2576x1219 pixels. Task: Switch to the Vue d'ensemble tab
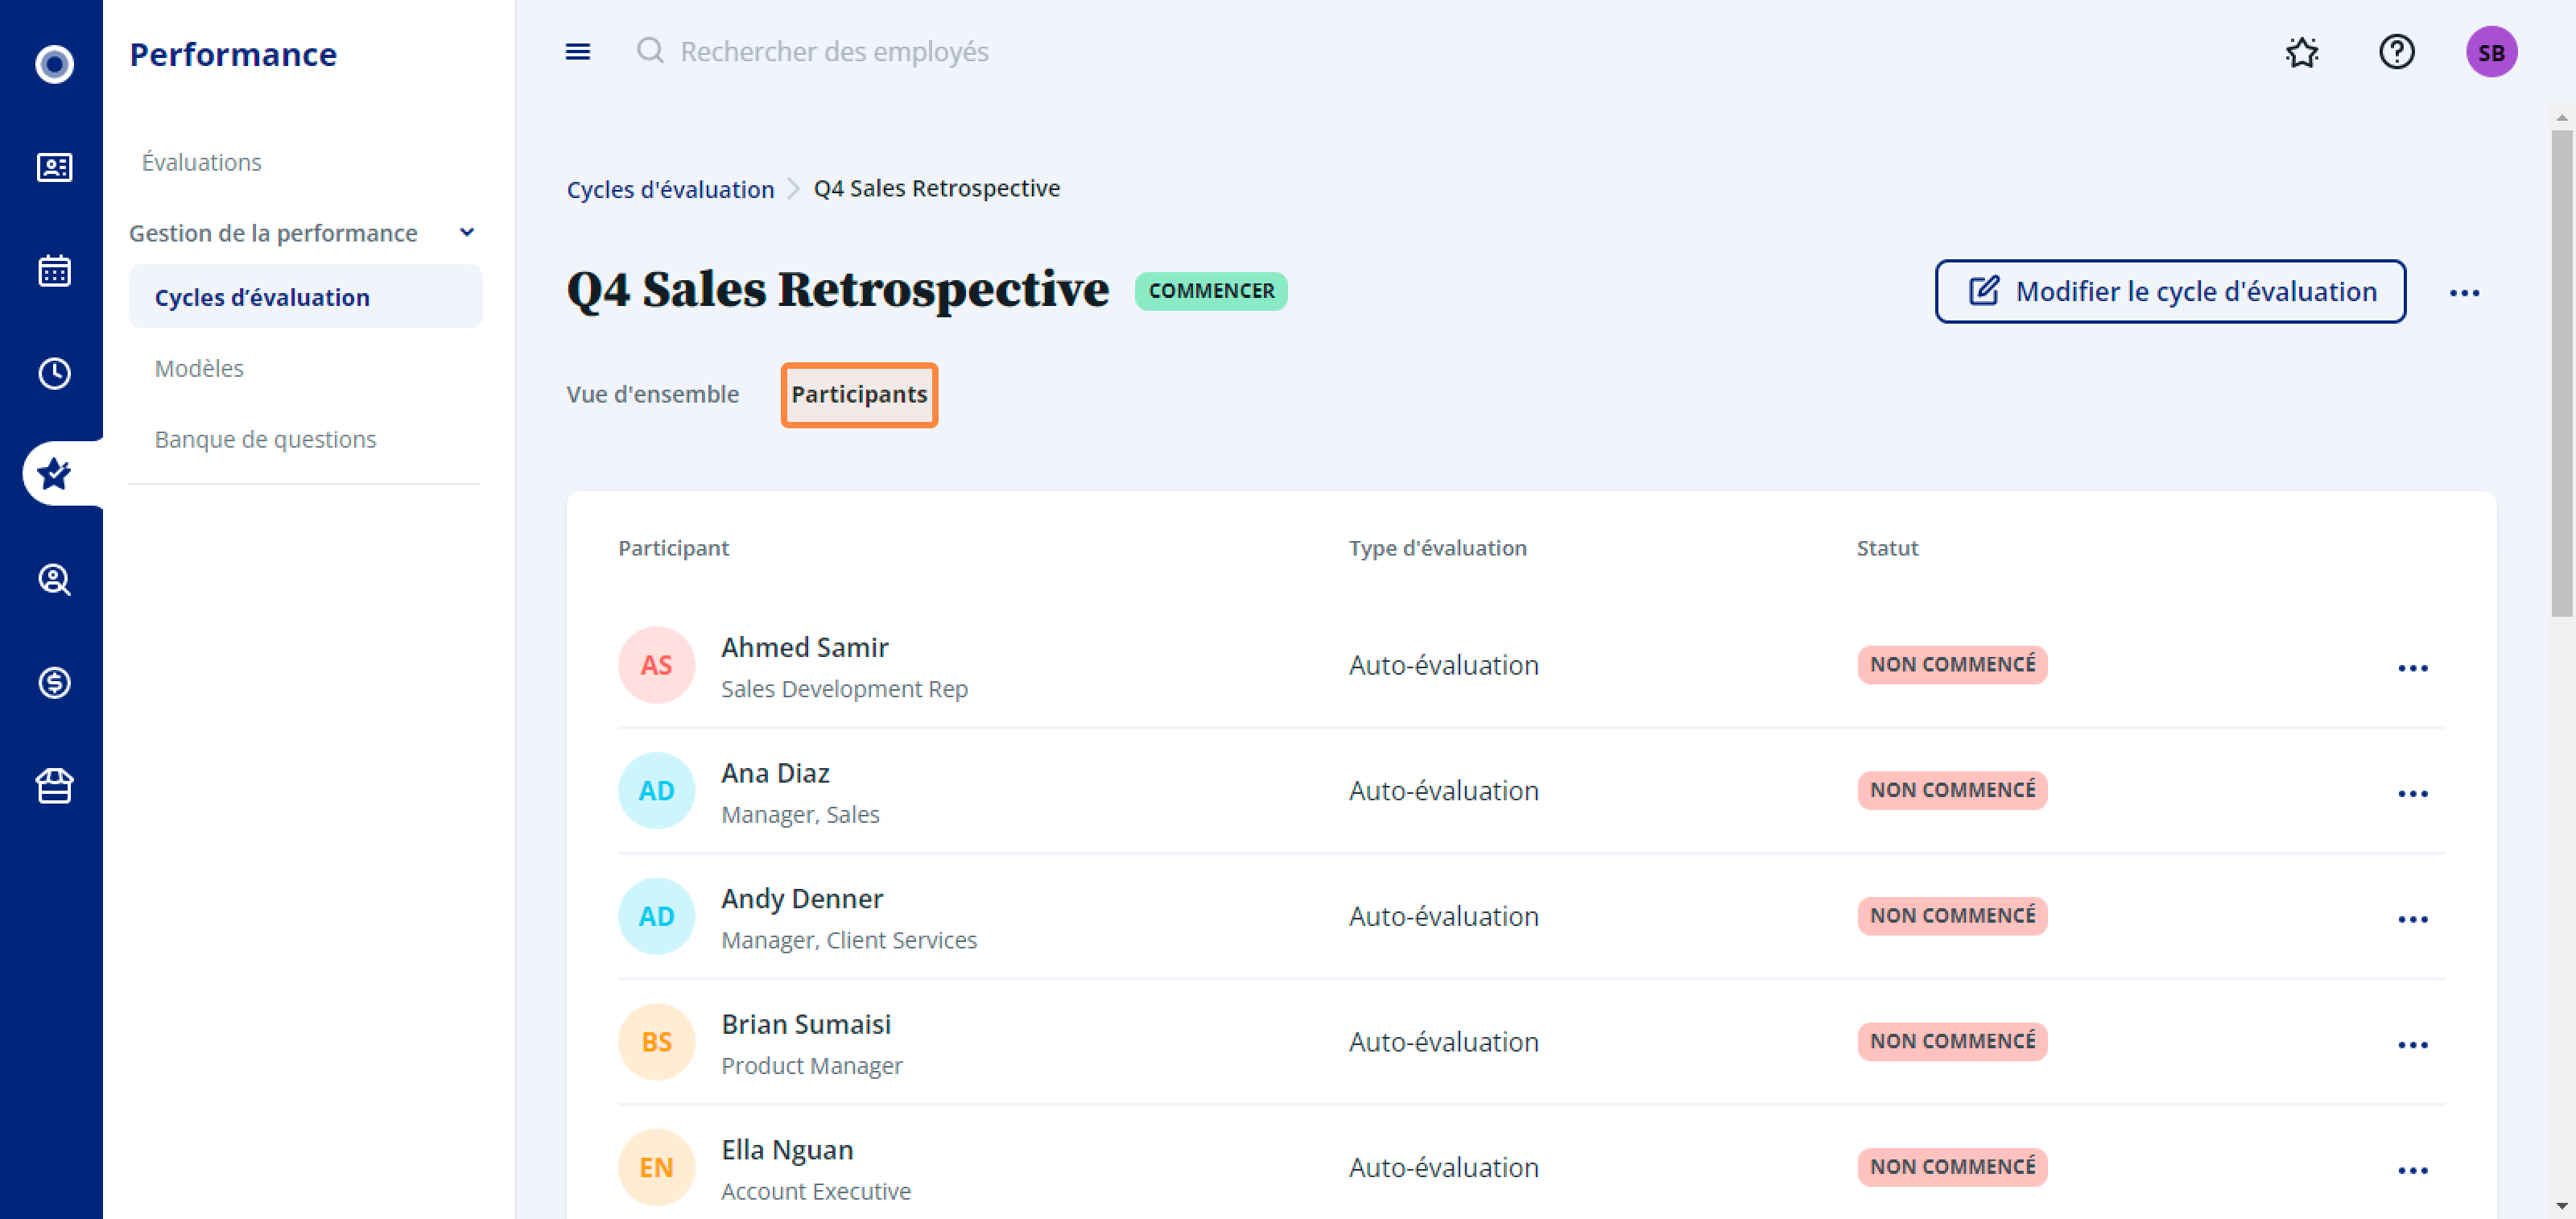(x=652, y=394)
